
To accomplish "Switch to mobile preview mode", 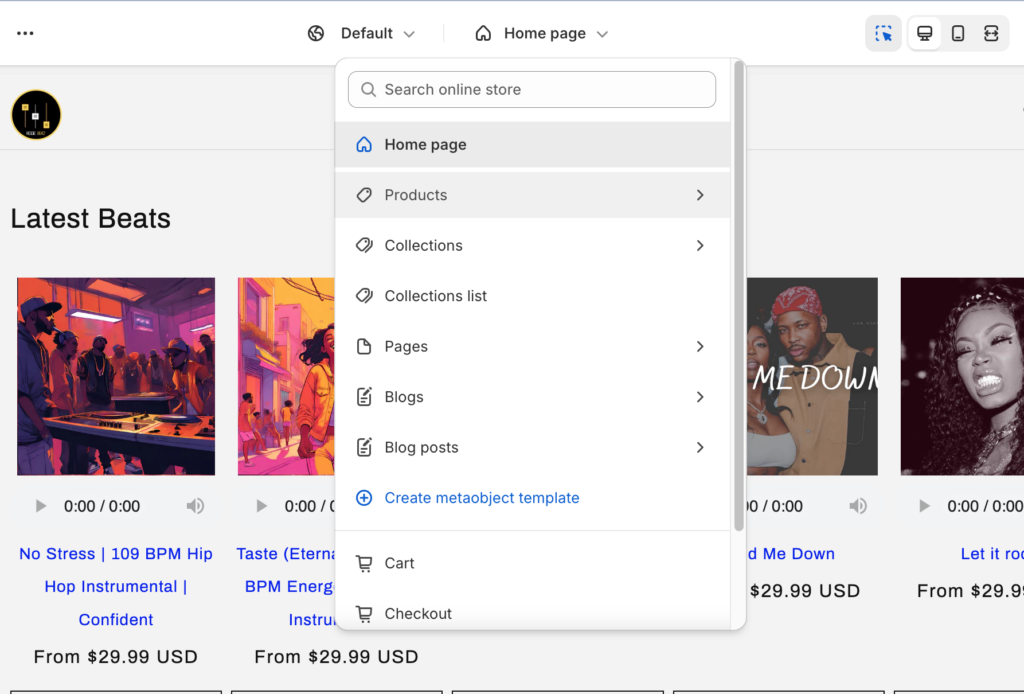I will 957,33.
